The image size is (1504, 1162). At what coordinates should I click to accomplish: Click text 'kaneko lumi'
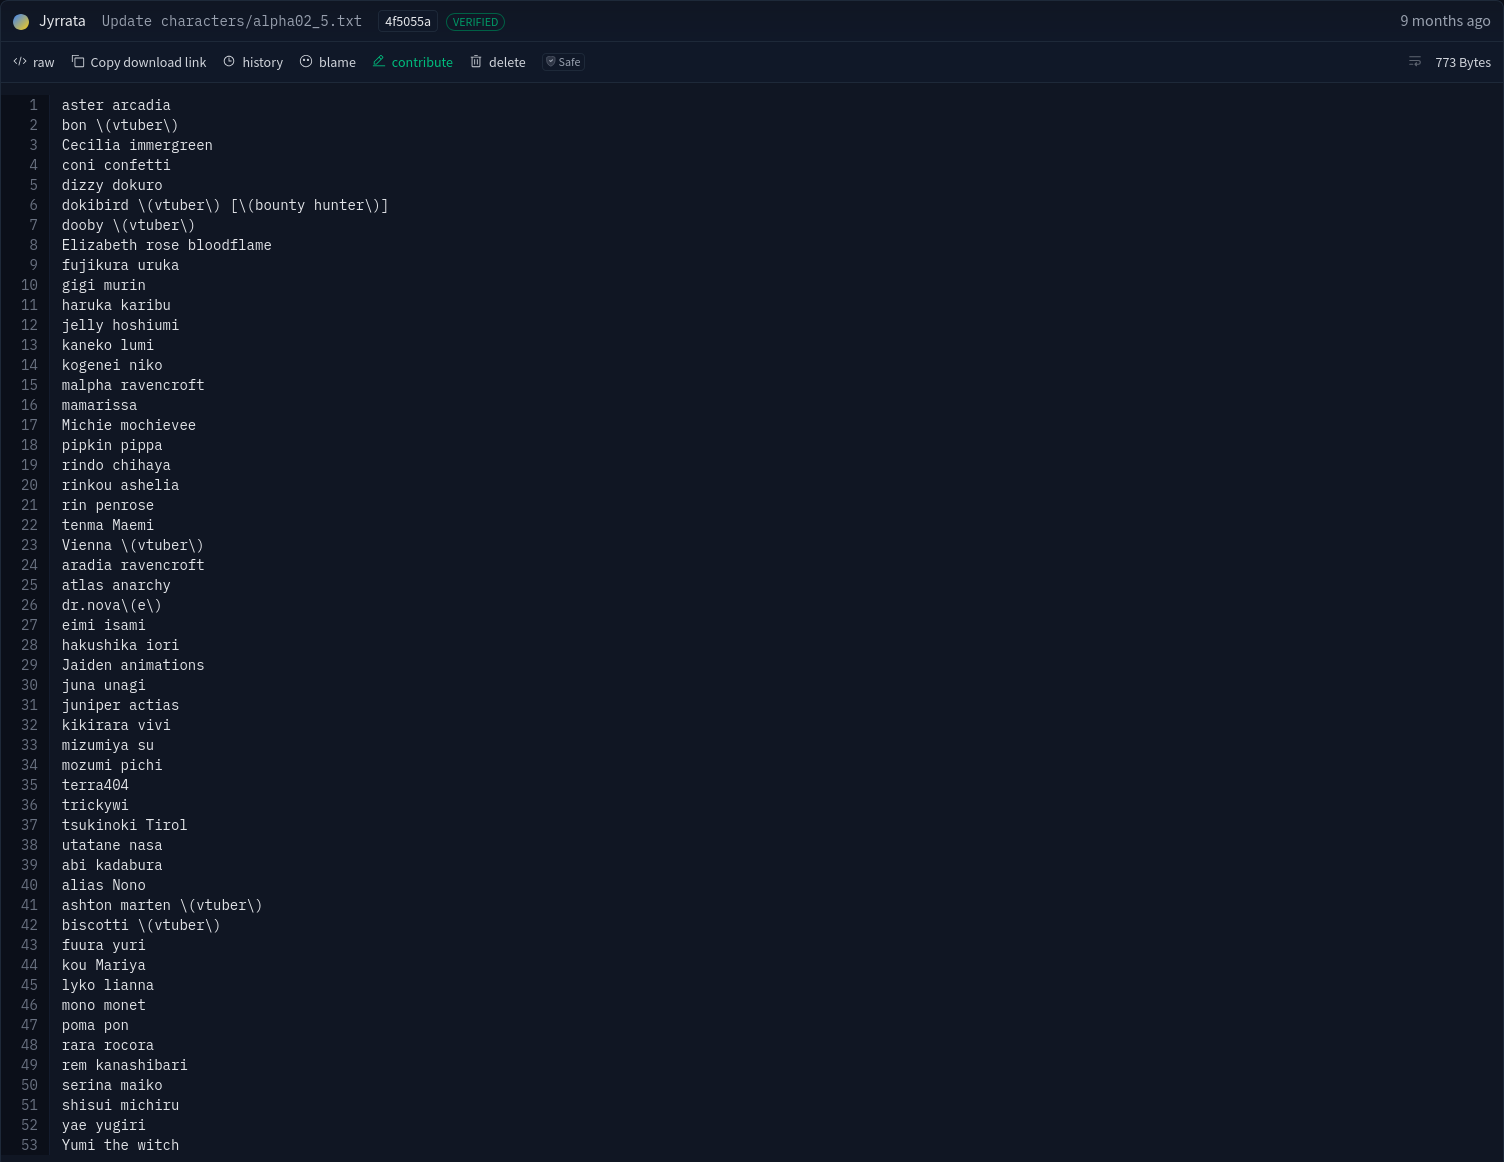tap(108, 345)
